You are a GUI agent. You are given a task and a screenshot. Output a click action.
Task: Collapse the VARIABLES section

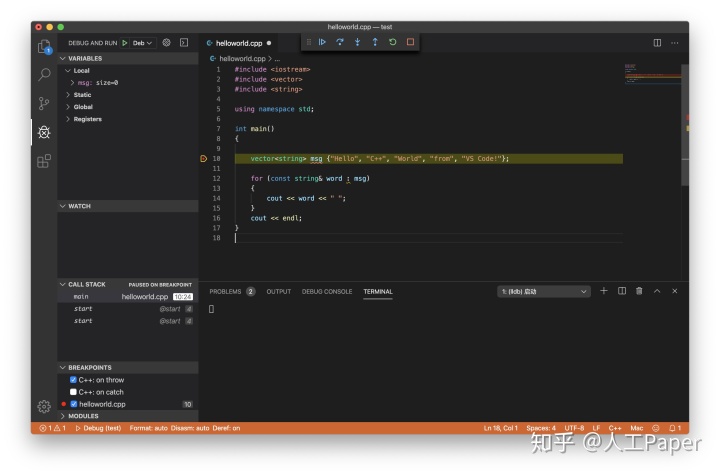(x=128, y=58)
